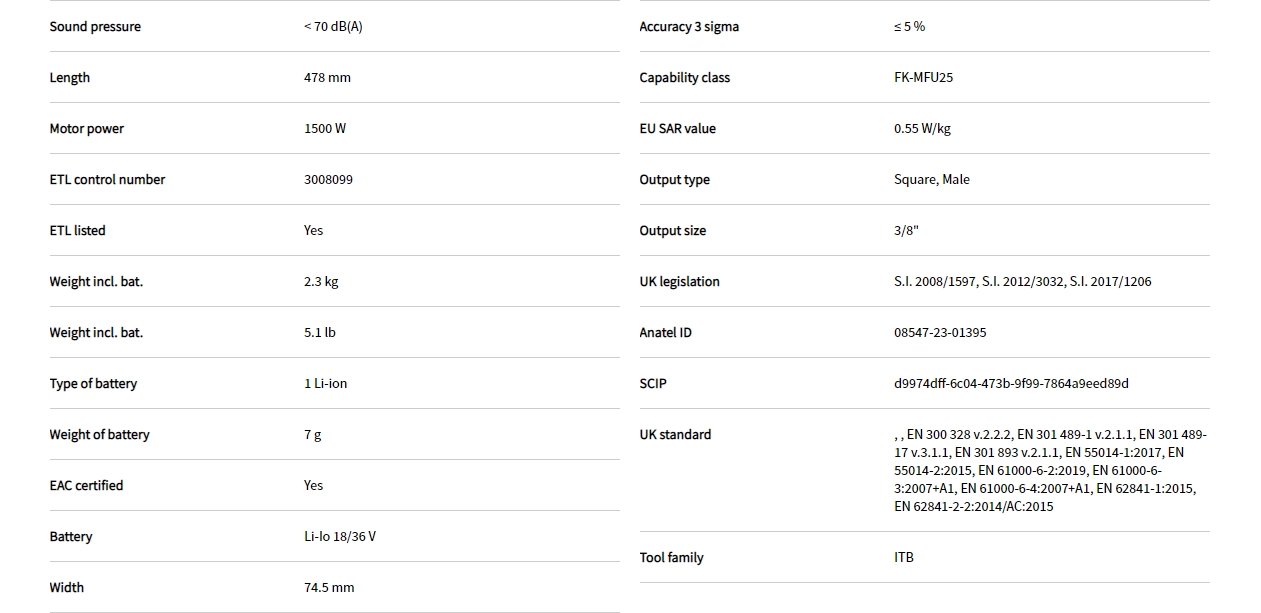Click the Square, Male output type value

click(931, 180)
